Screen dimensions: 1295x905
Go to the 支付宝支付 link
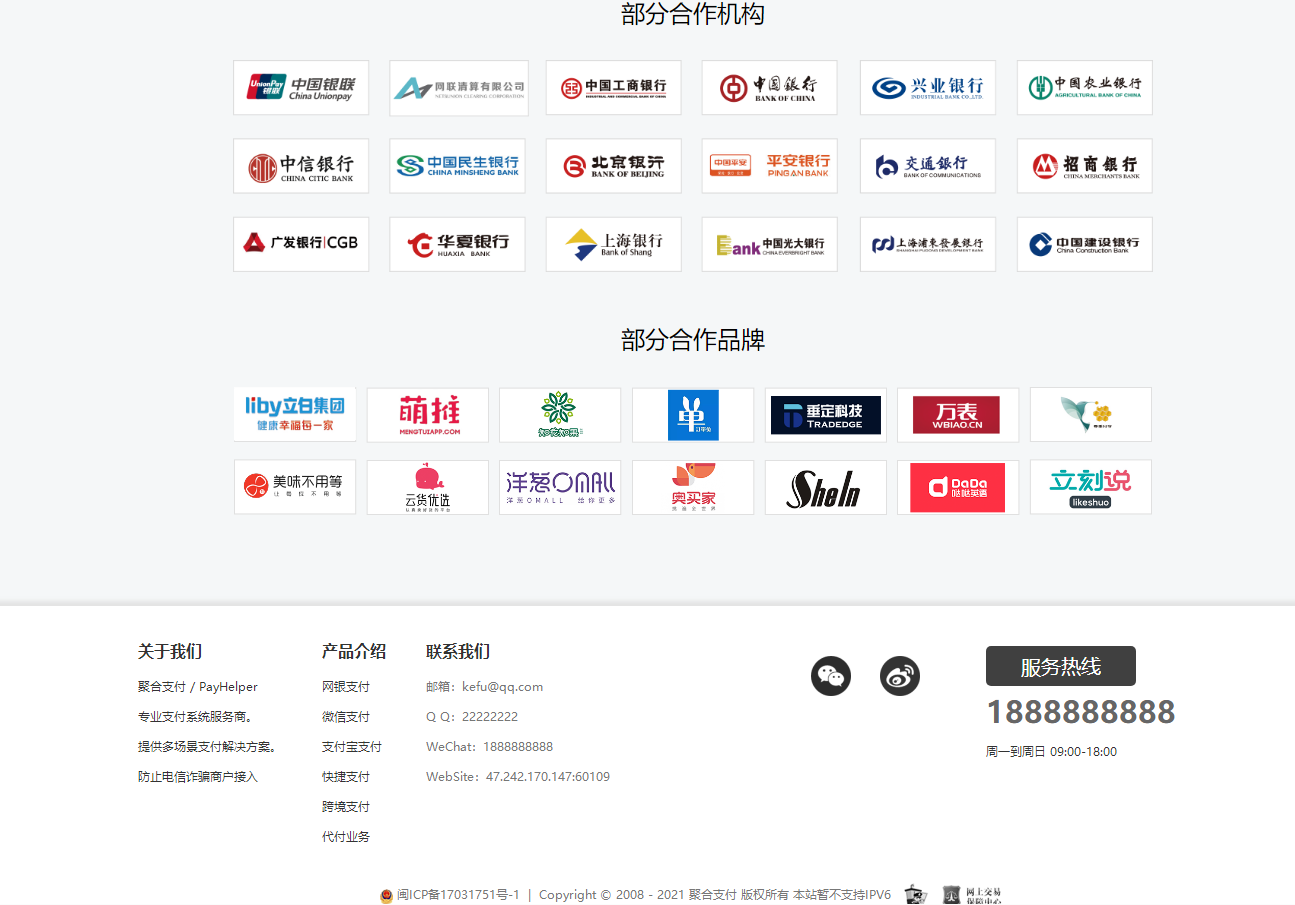(x=352, y=747)
